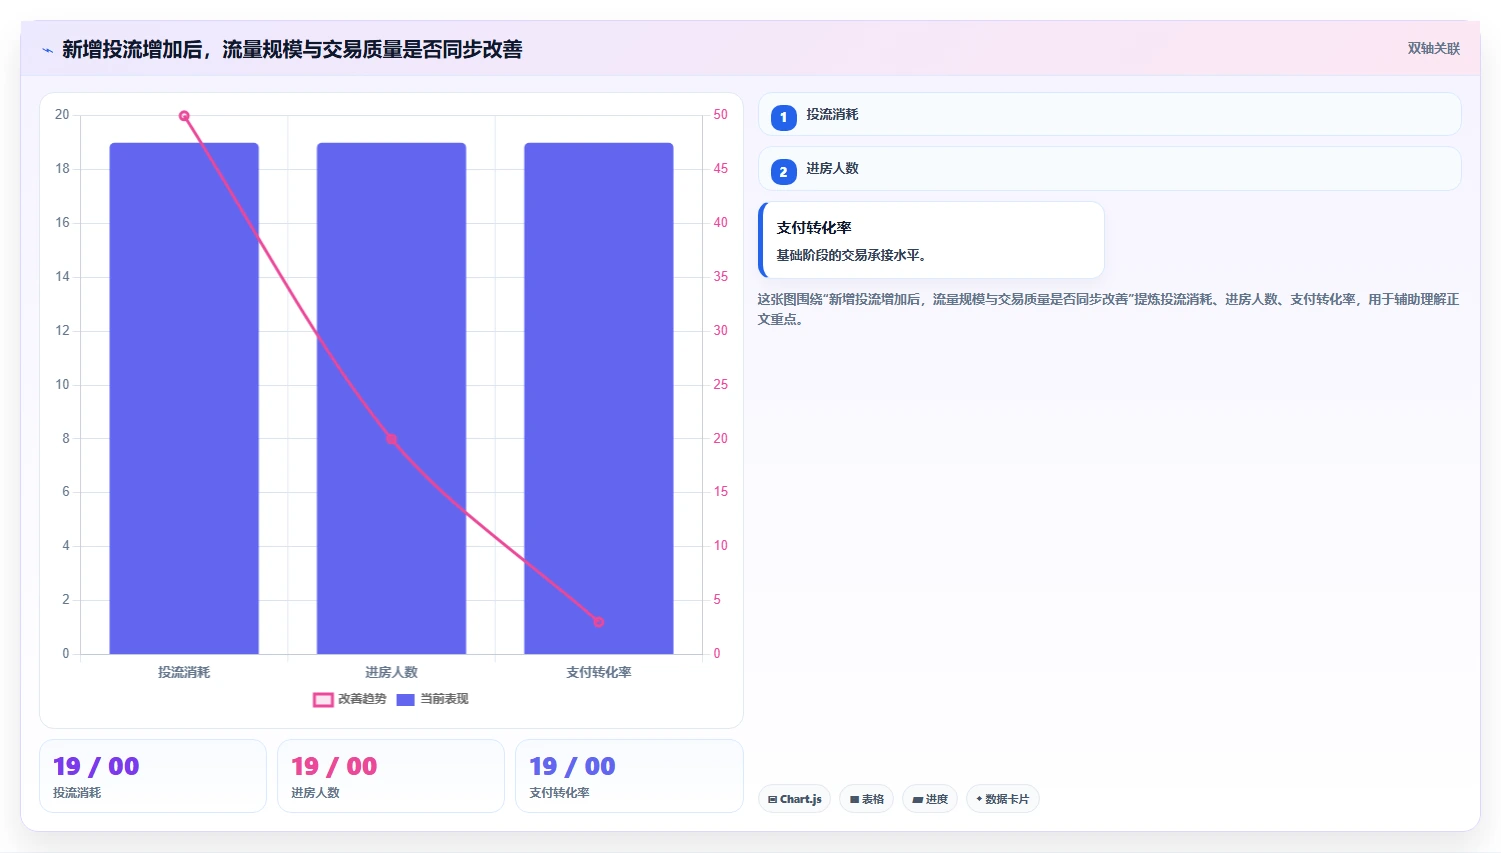
Task: Click the 支付转化率 blue bar
Action: click(x=598, y=398)
